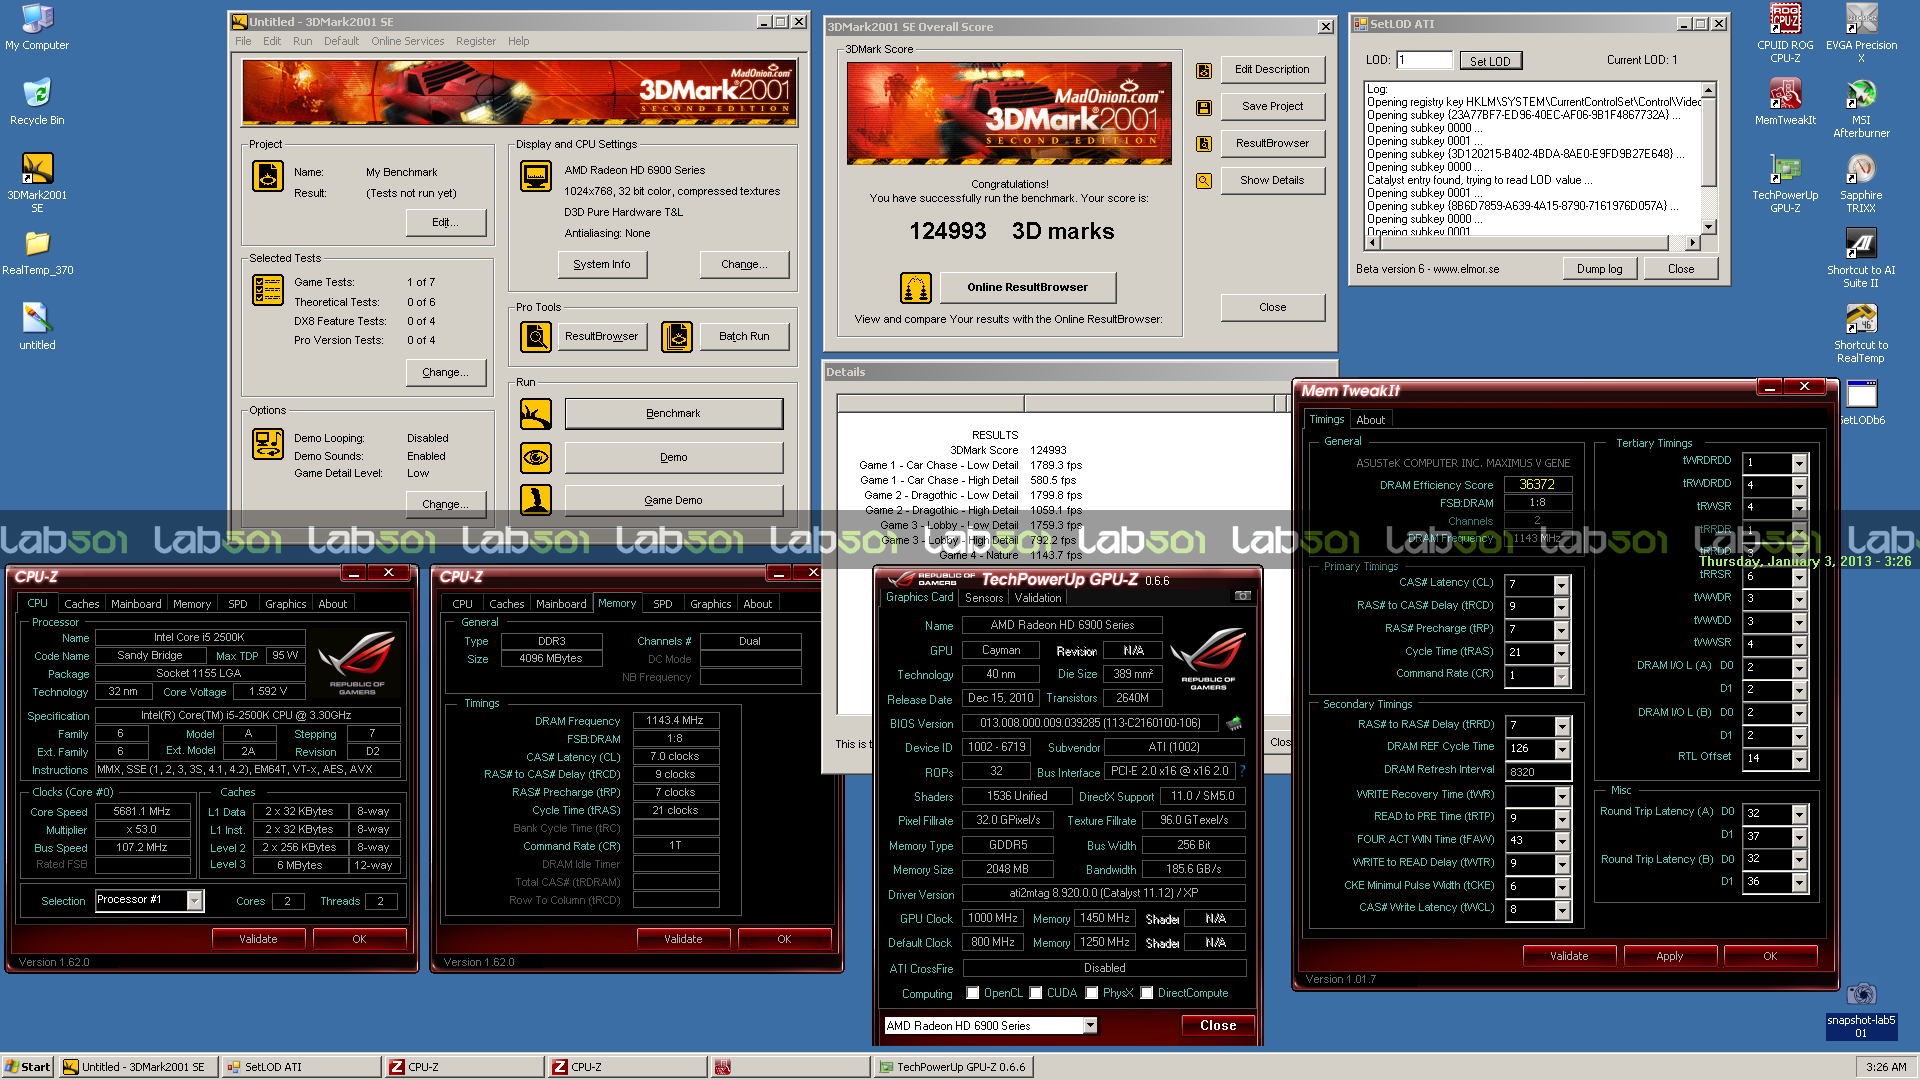Click the SetLOD log horizontal scrollbar
This screenshot has width=1920, height=1080.
[1532, 242]
